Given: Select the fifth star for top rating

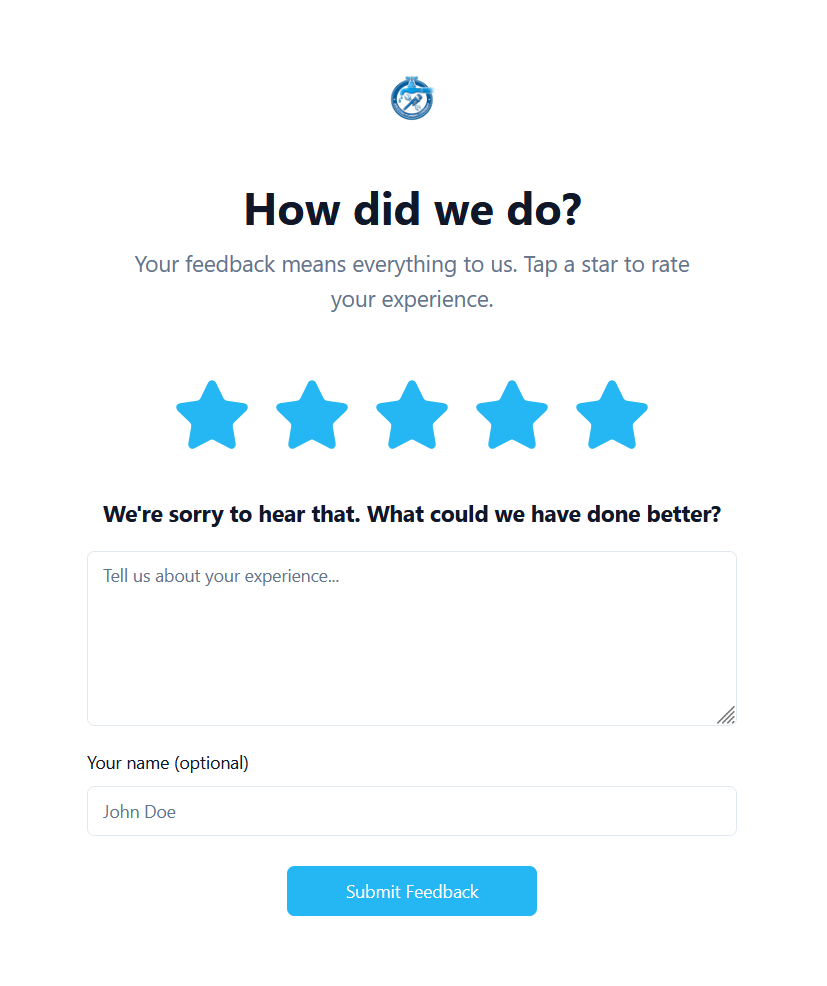Looking at the screenshot, I should pos(612,414).
